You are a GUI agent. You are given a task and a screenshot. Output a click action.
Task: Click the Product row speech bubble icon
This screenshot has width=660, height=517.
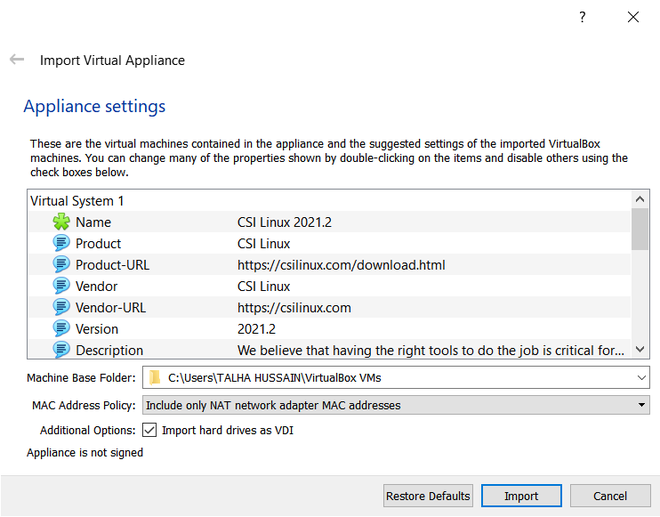coord(62,244)
